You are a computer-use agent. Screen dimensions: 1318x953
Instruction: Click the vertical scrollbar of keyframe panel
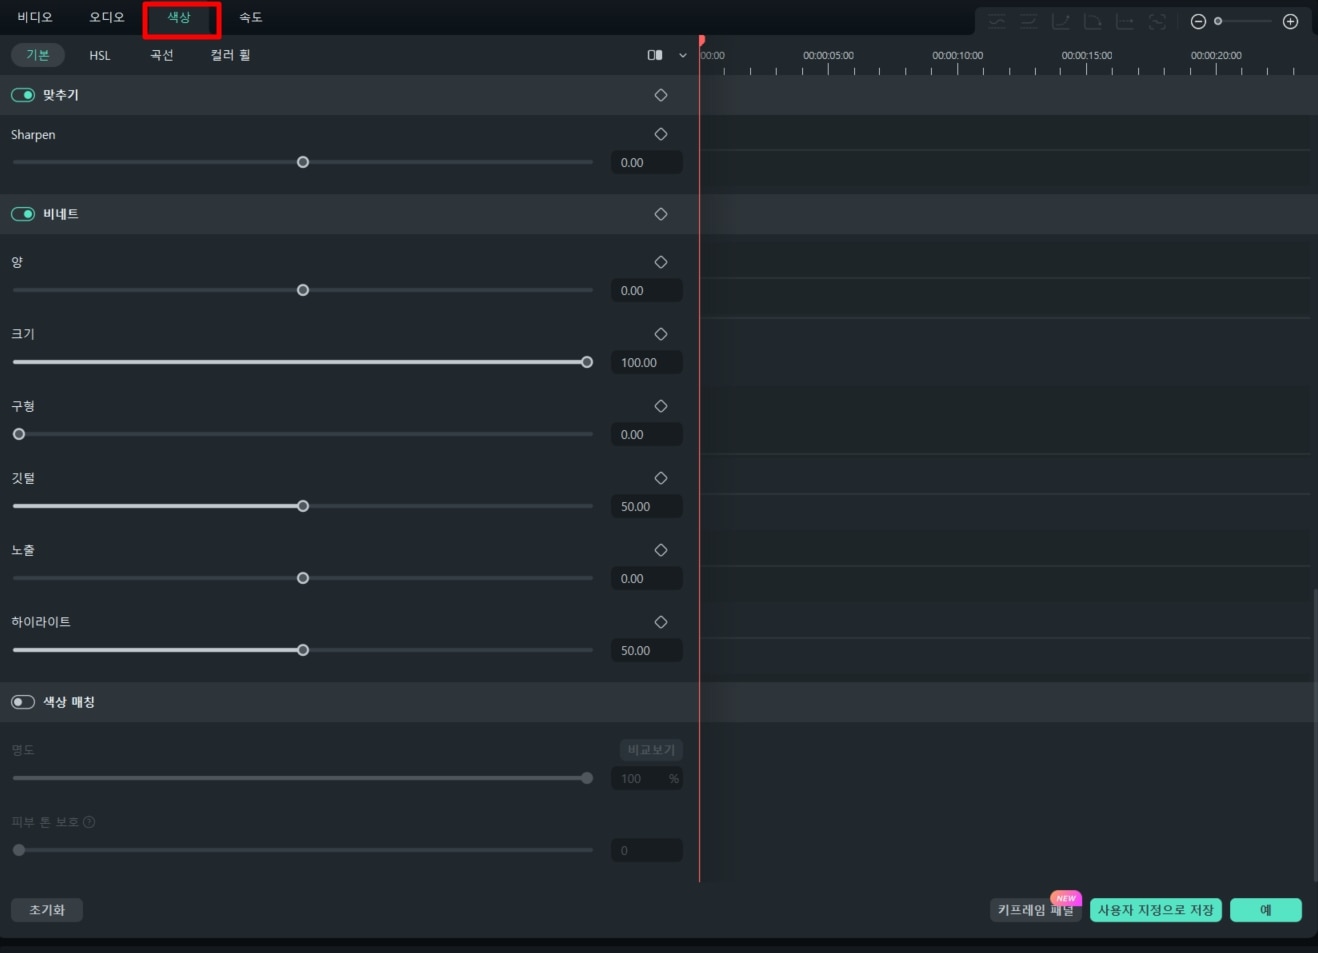(x=1315, y=735)
